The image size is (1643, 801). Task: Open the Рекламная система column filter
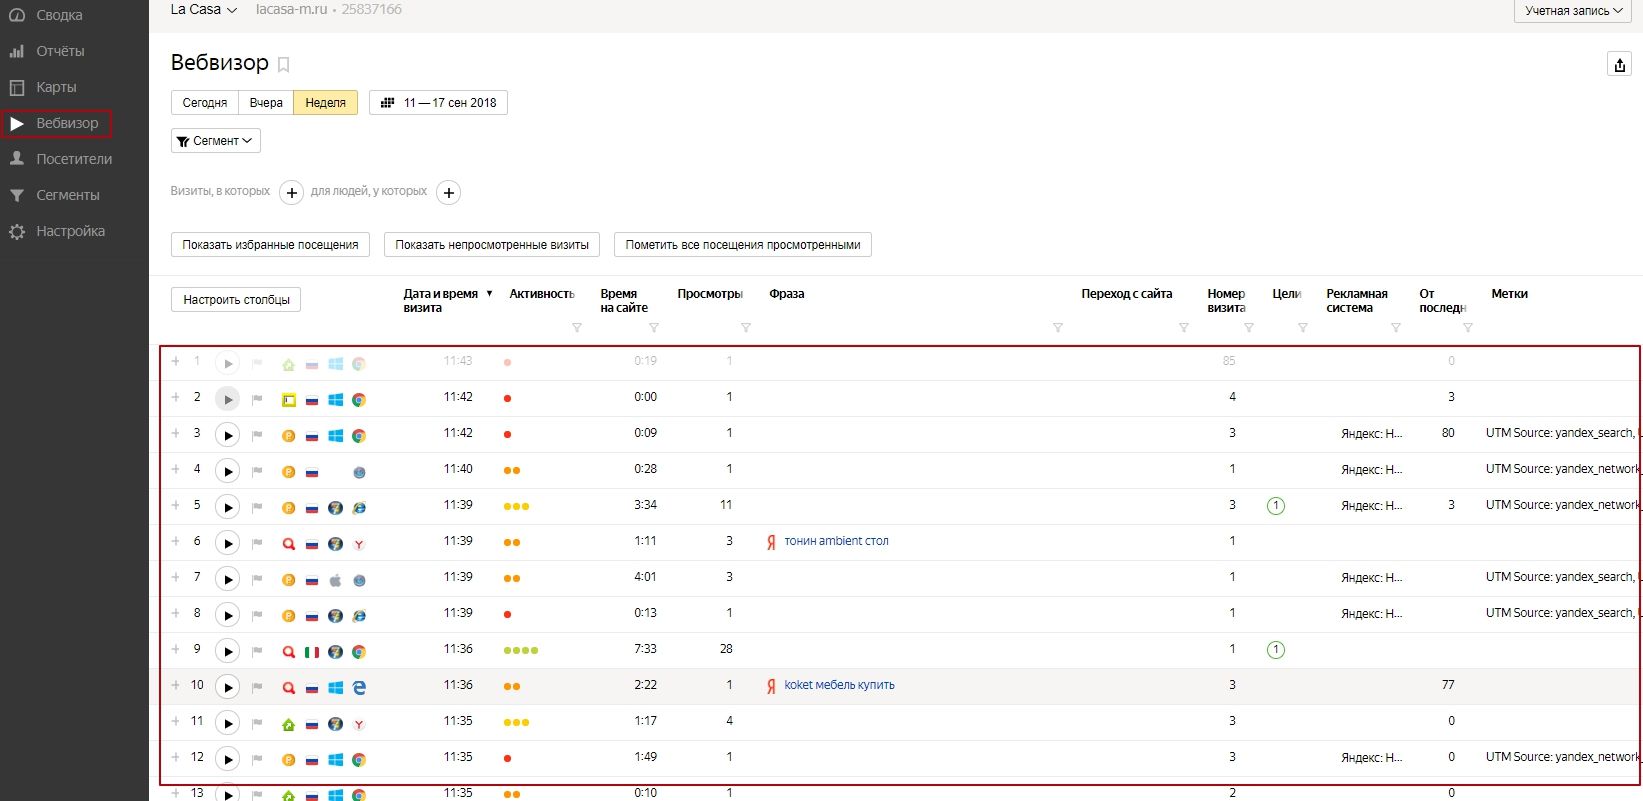(x=1396, y=328)
